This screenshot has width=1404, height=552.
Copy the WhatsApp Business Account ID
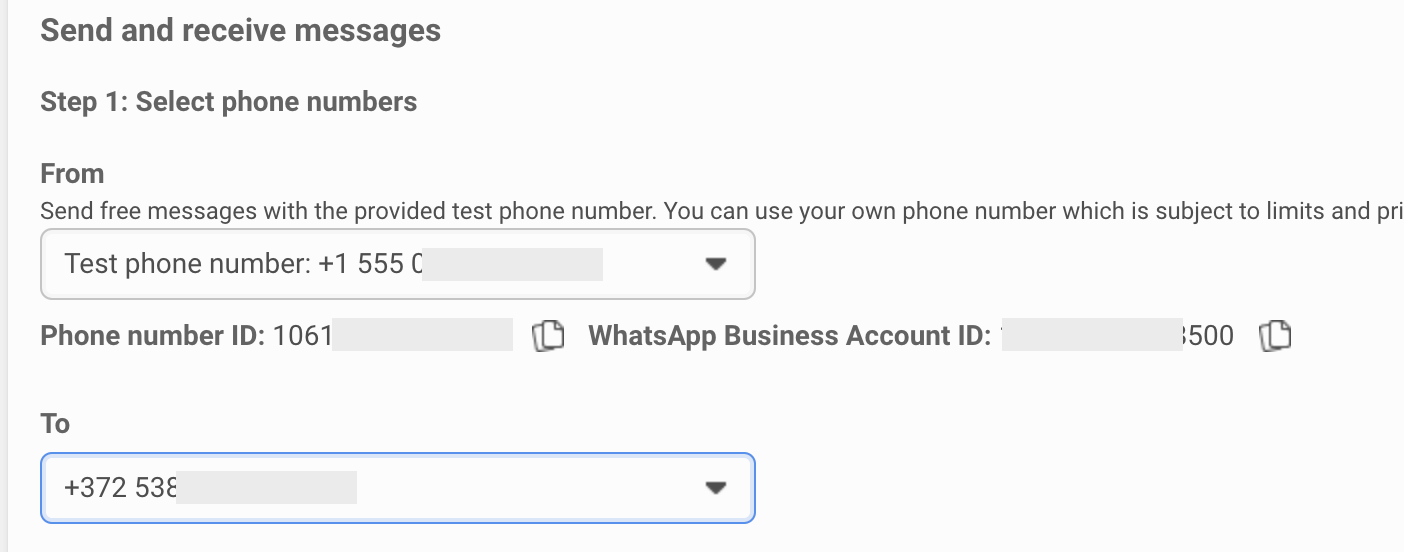pyautogui.click(x=1275, y=336)
